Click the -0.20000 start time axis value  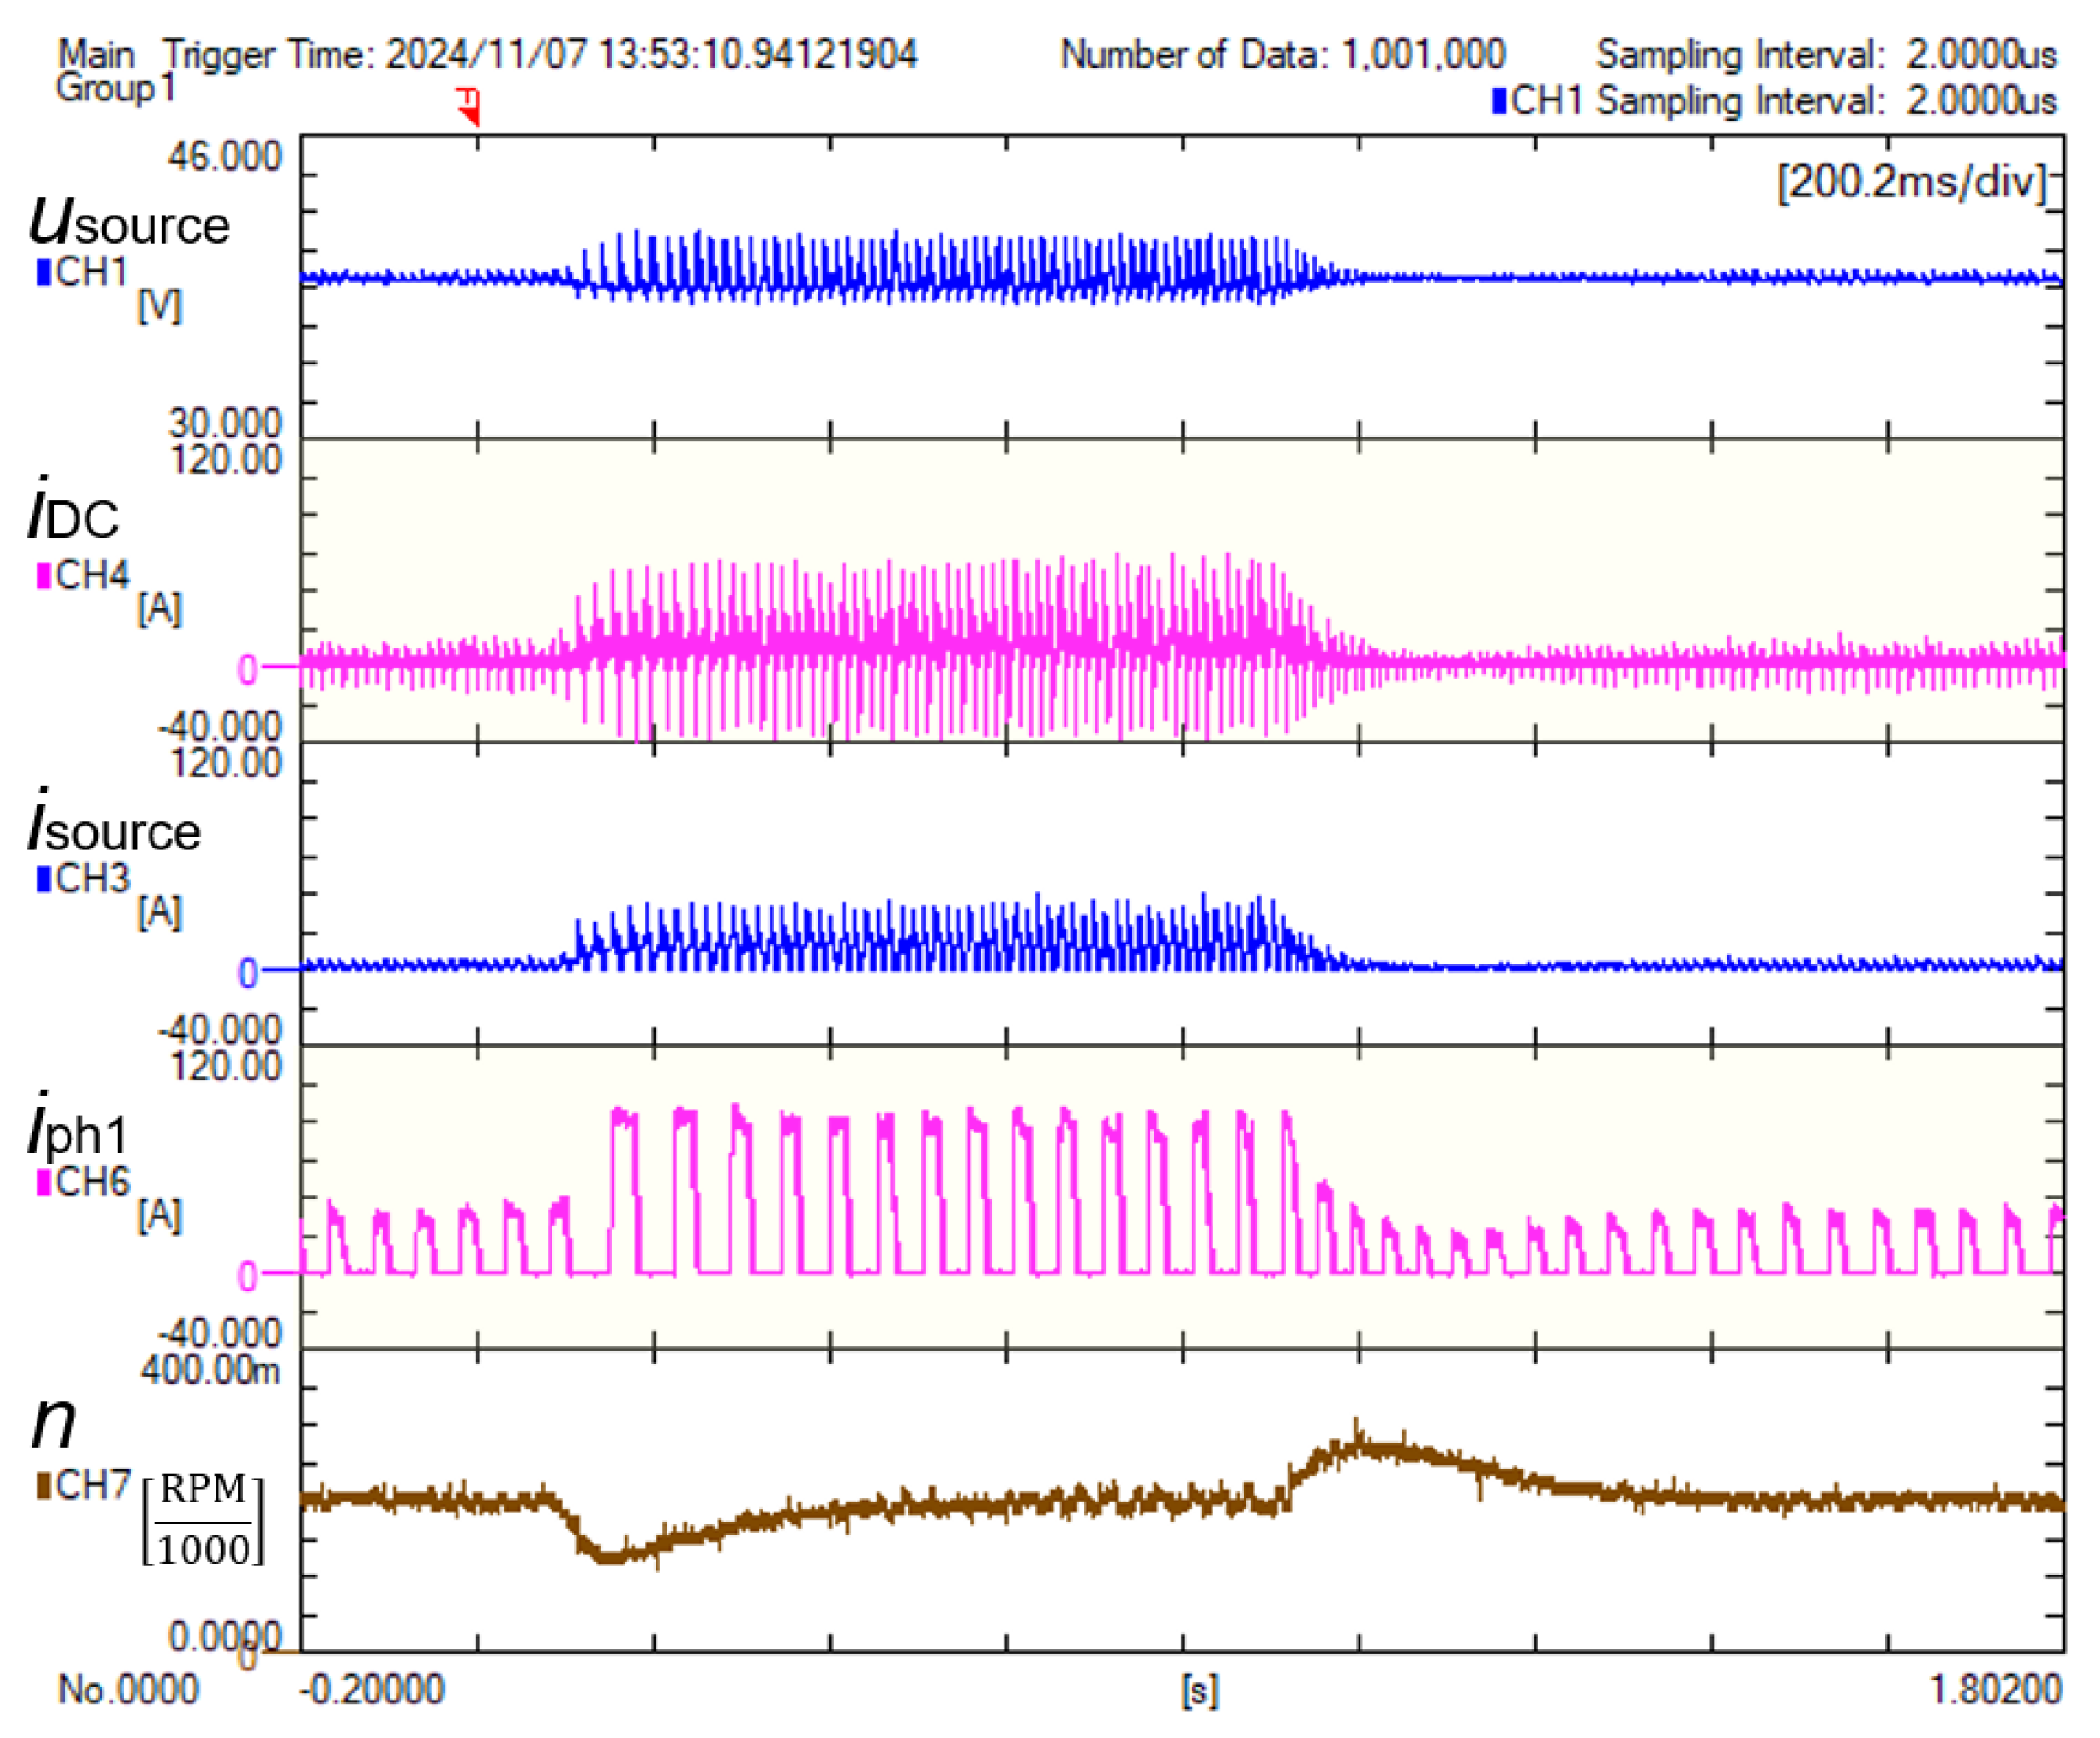click(372, 1690)
